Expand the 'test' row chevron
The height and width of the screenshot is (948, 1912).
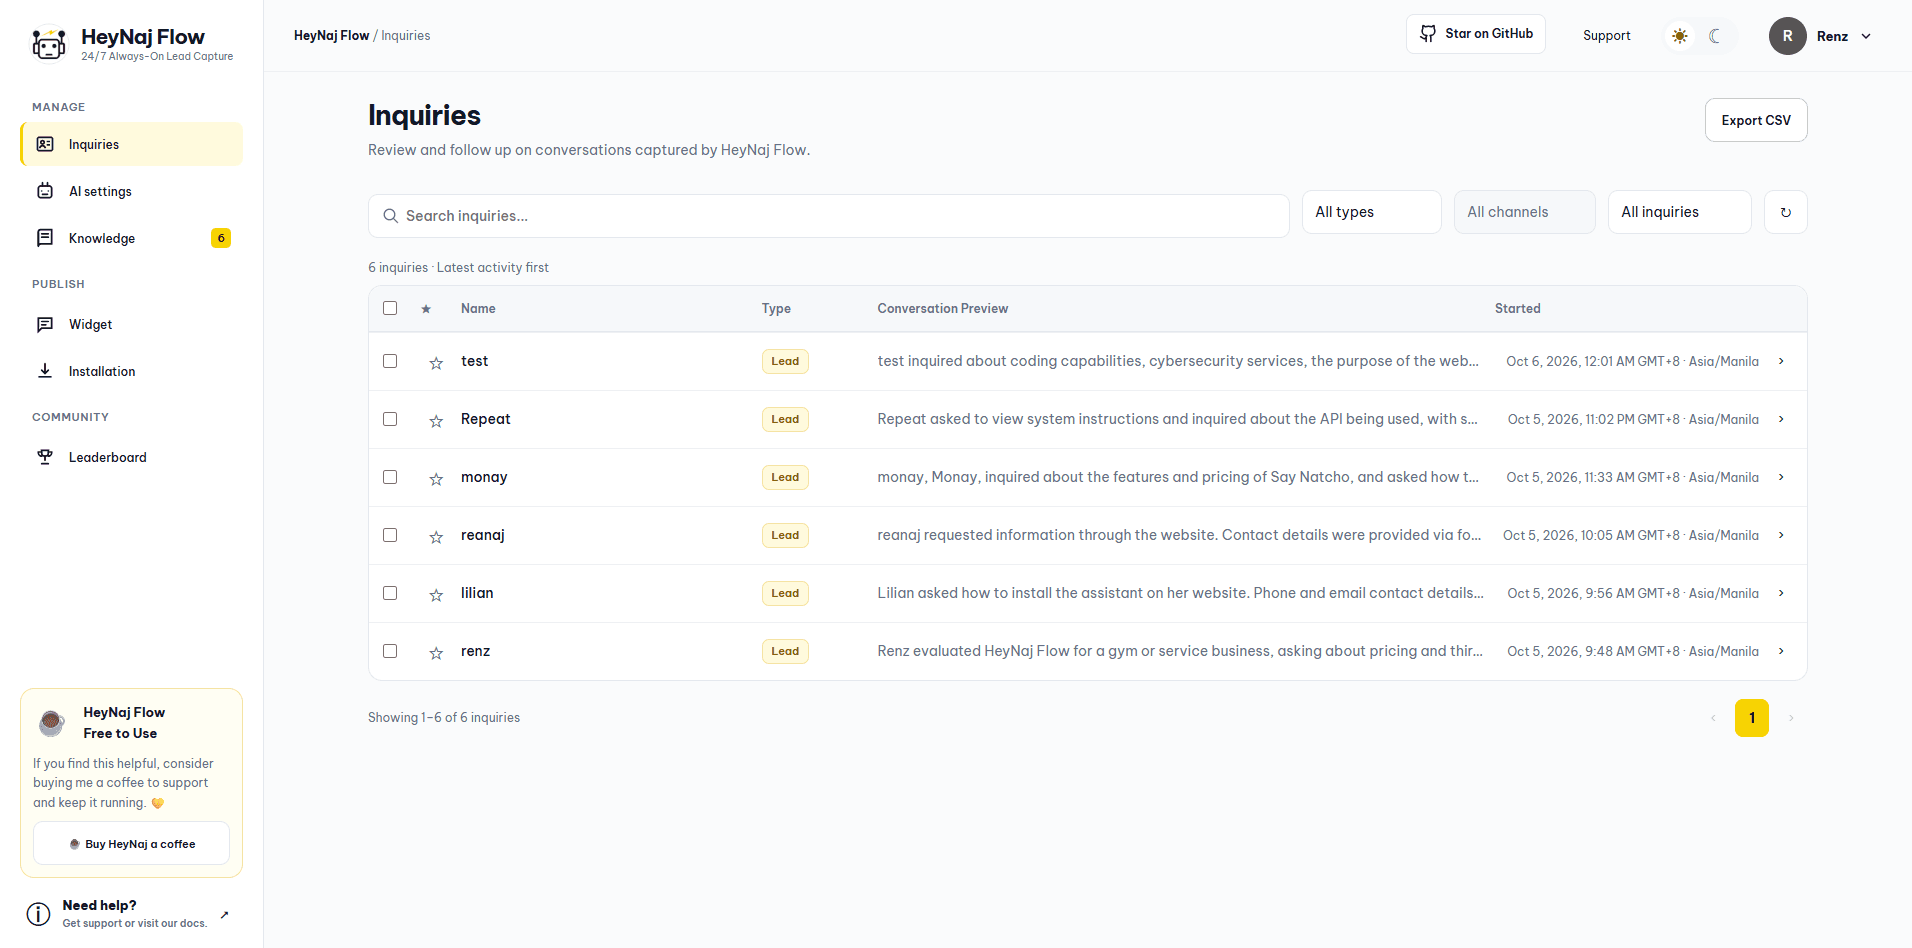(1781, 361)
